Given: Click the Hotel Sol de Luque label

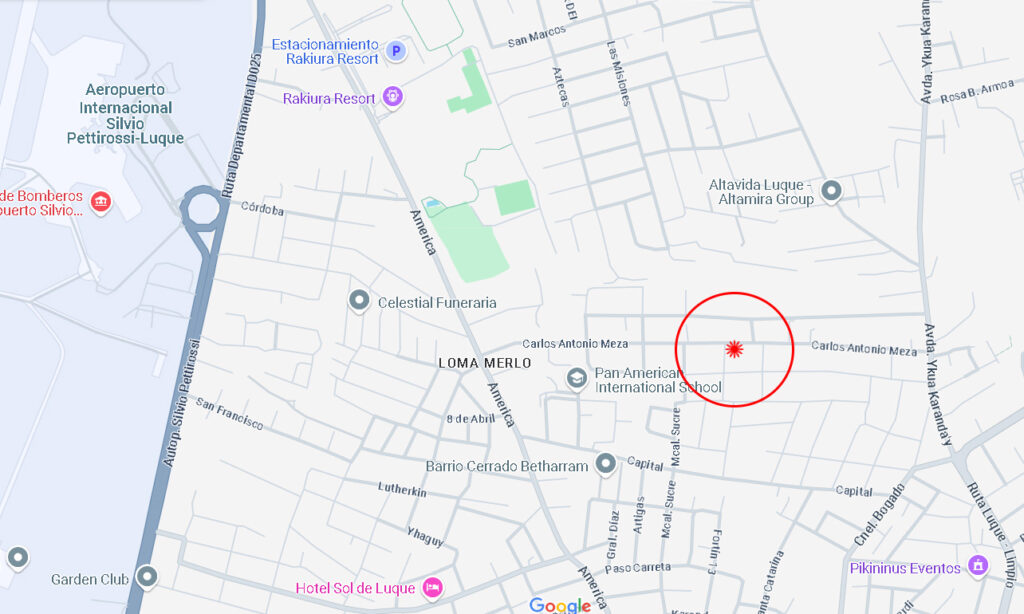Looking at the screenshot, I should 355,588.
